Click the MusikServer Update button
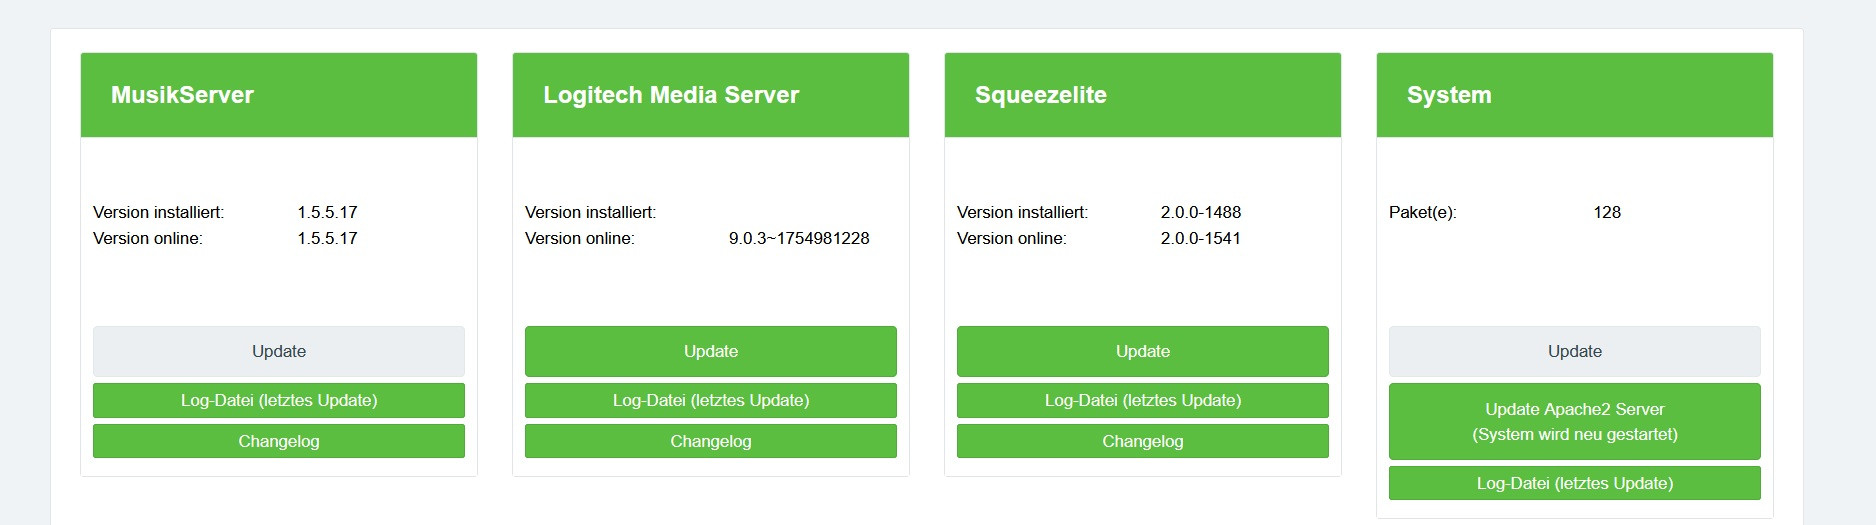This screenshot has height=525, width=1876. pyautogui.click(x=278, y=351)
